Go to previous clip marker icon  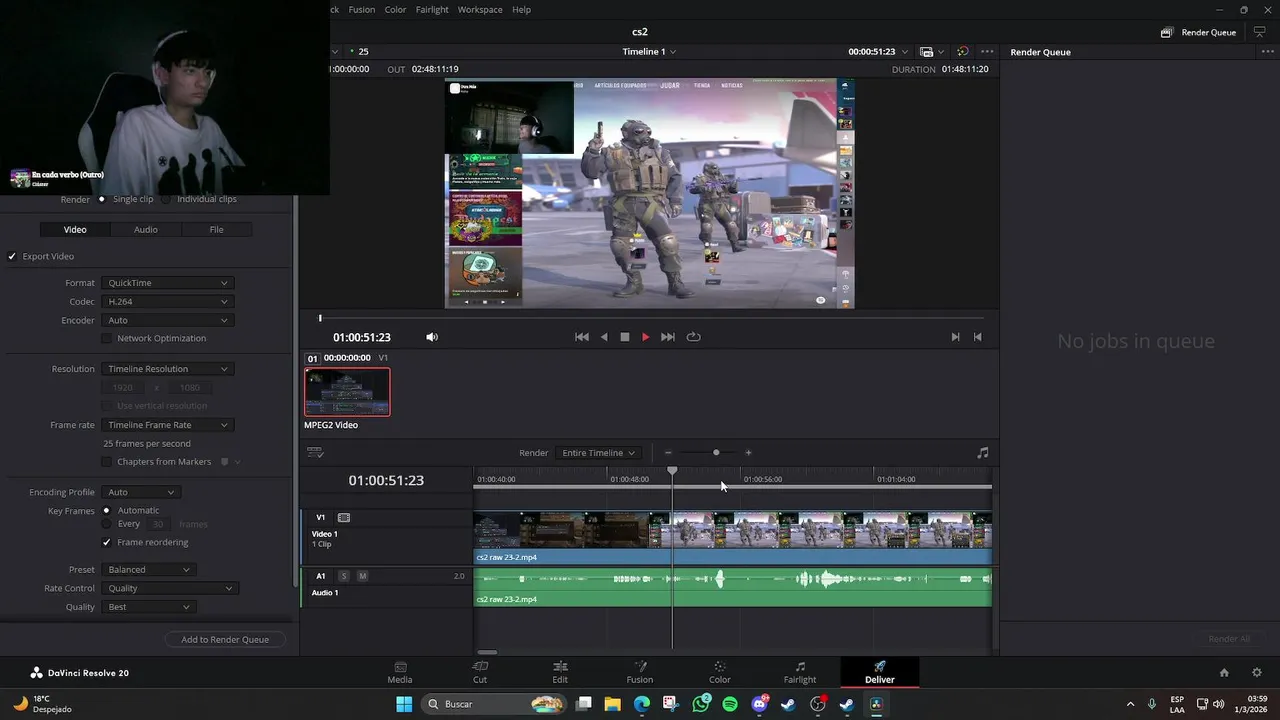point(978,337)
